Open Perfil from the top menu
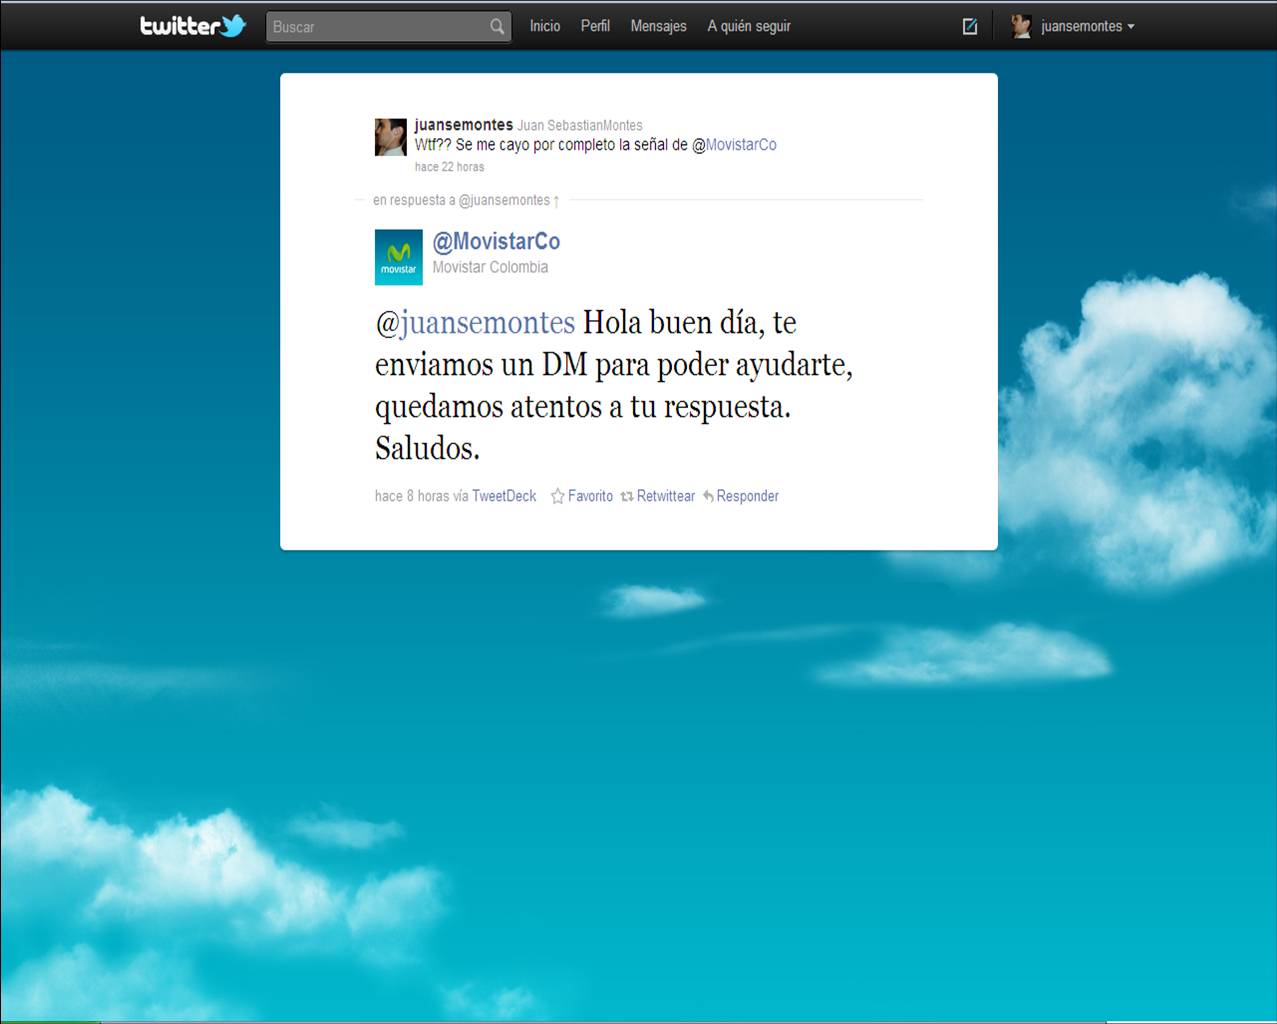This screenshot has height=1024, width=1277. 595,26
